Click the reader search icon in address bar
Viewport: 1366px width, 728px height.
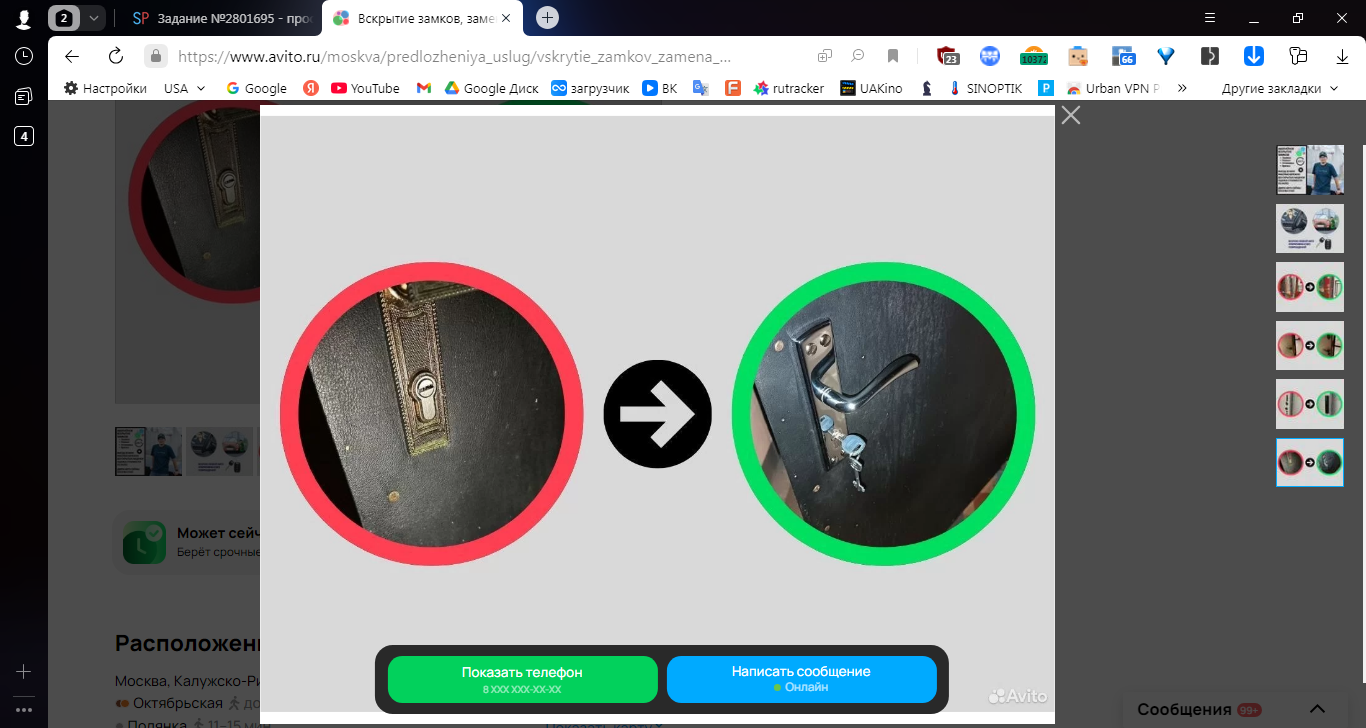[858, 56]
